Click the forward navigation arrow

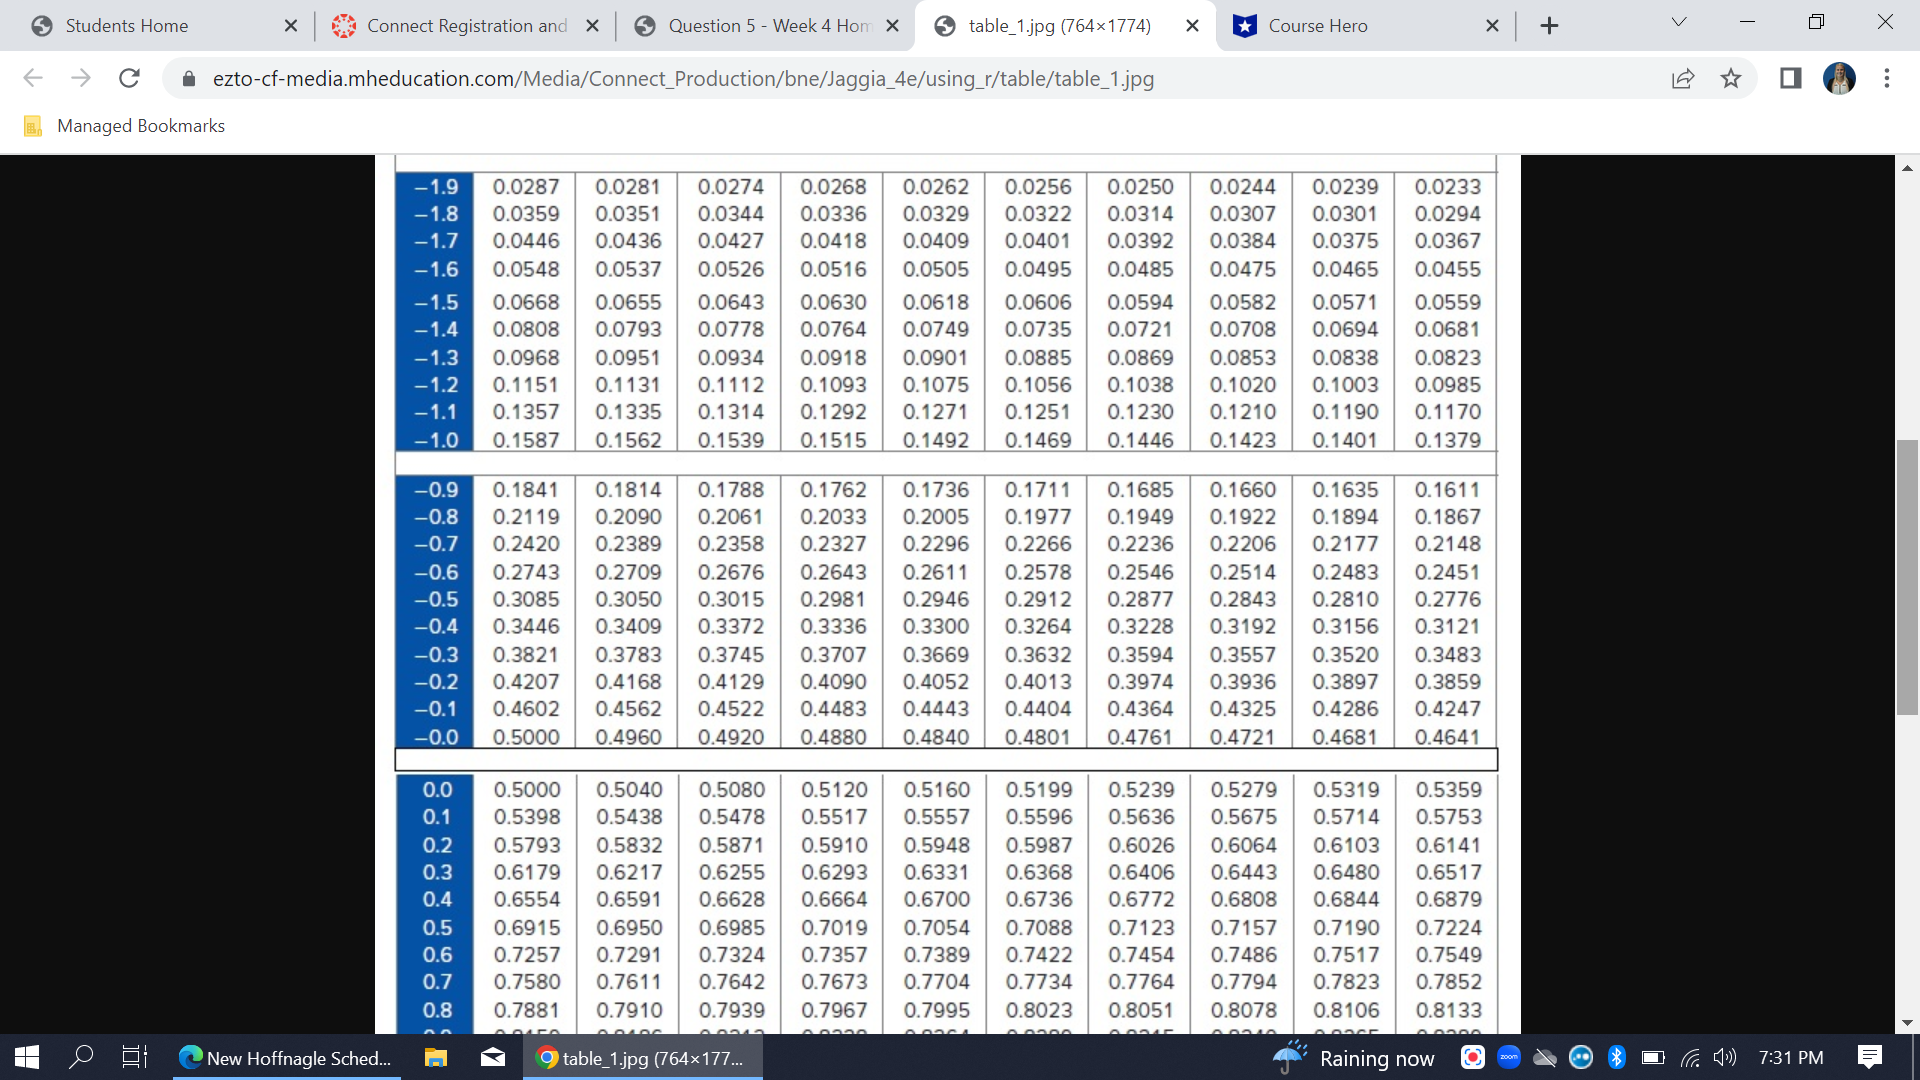point(81,78)
